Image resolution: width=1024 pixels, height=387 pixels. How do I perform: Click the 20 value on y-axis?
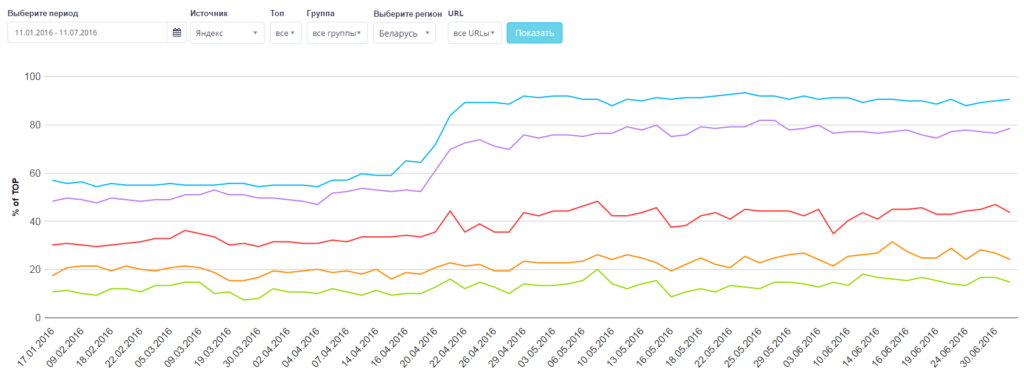[36, 270]
